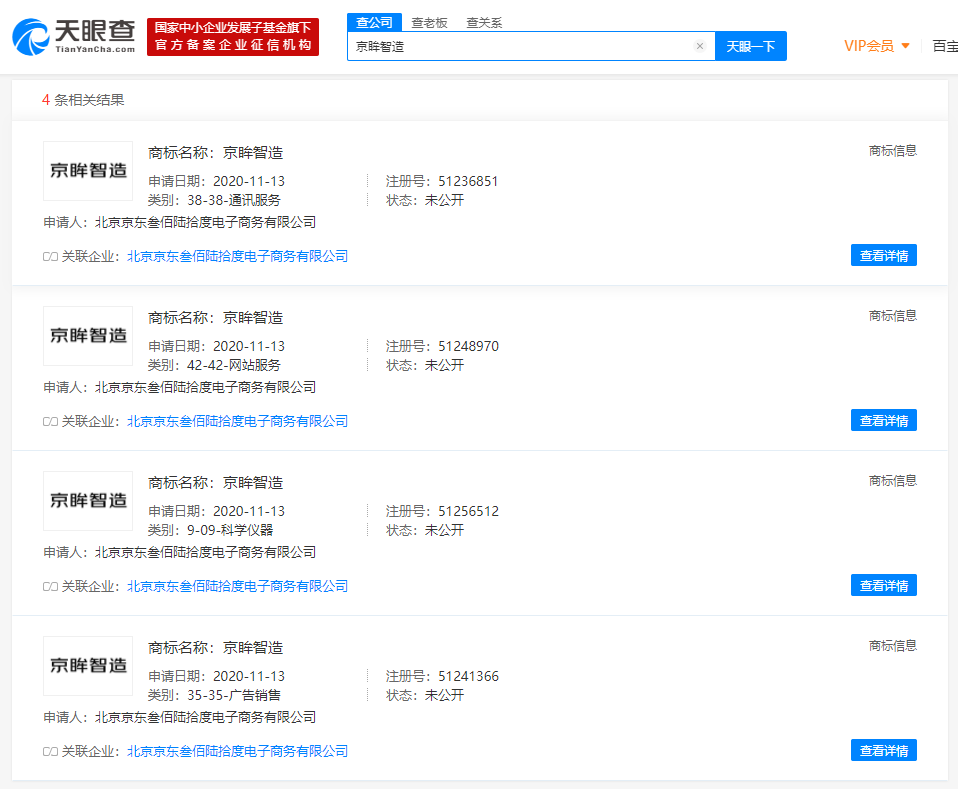The image size is (958, 789).
Task: Click link icon beside 关联企业 in 科学仪器 result
Action: [x=50, y=587]
